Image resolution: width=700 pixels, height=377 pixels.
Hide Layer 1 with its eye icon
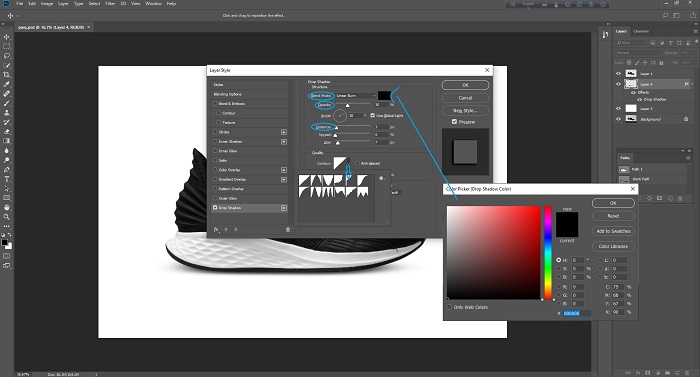[618, 74]
